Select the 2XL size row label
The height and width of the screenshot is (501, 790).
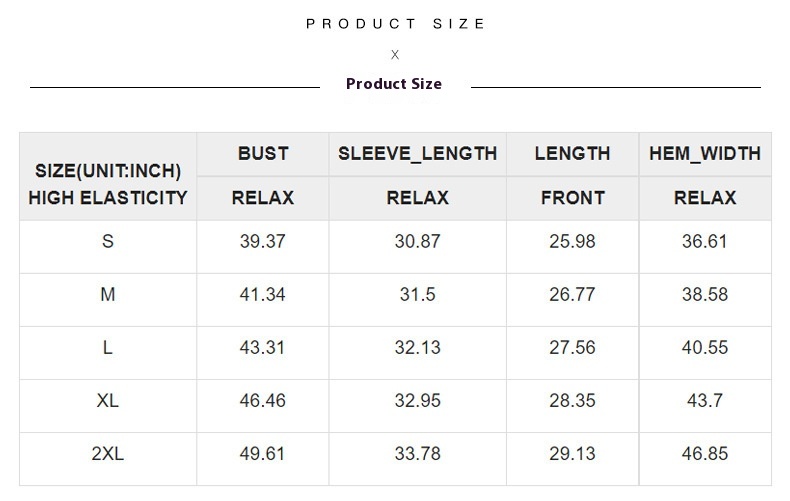[108, 454]
